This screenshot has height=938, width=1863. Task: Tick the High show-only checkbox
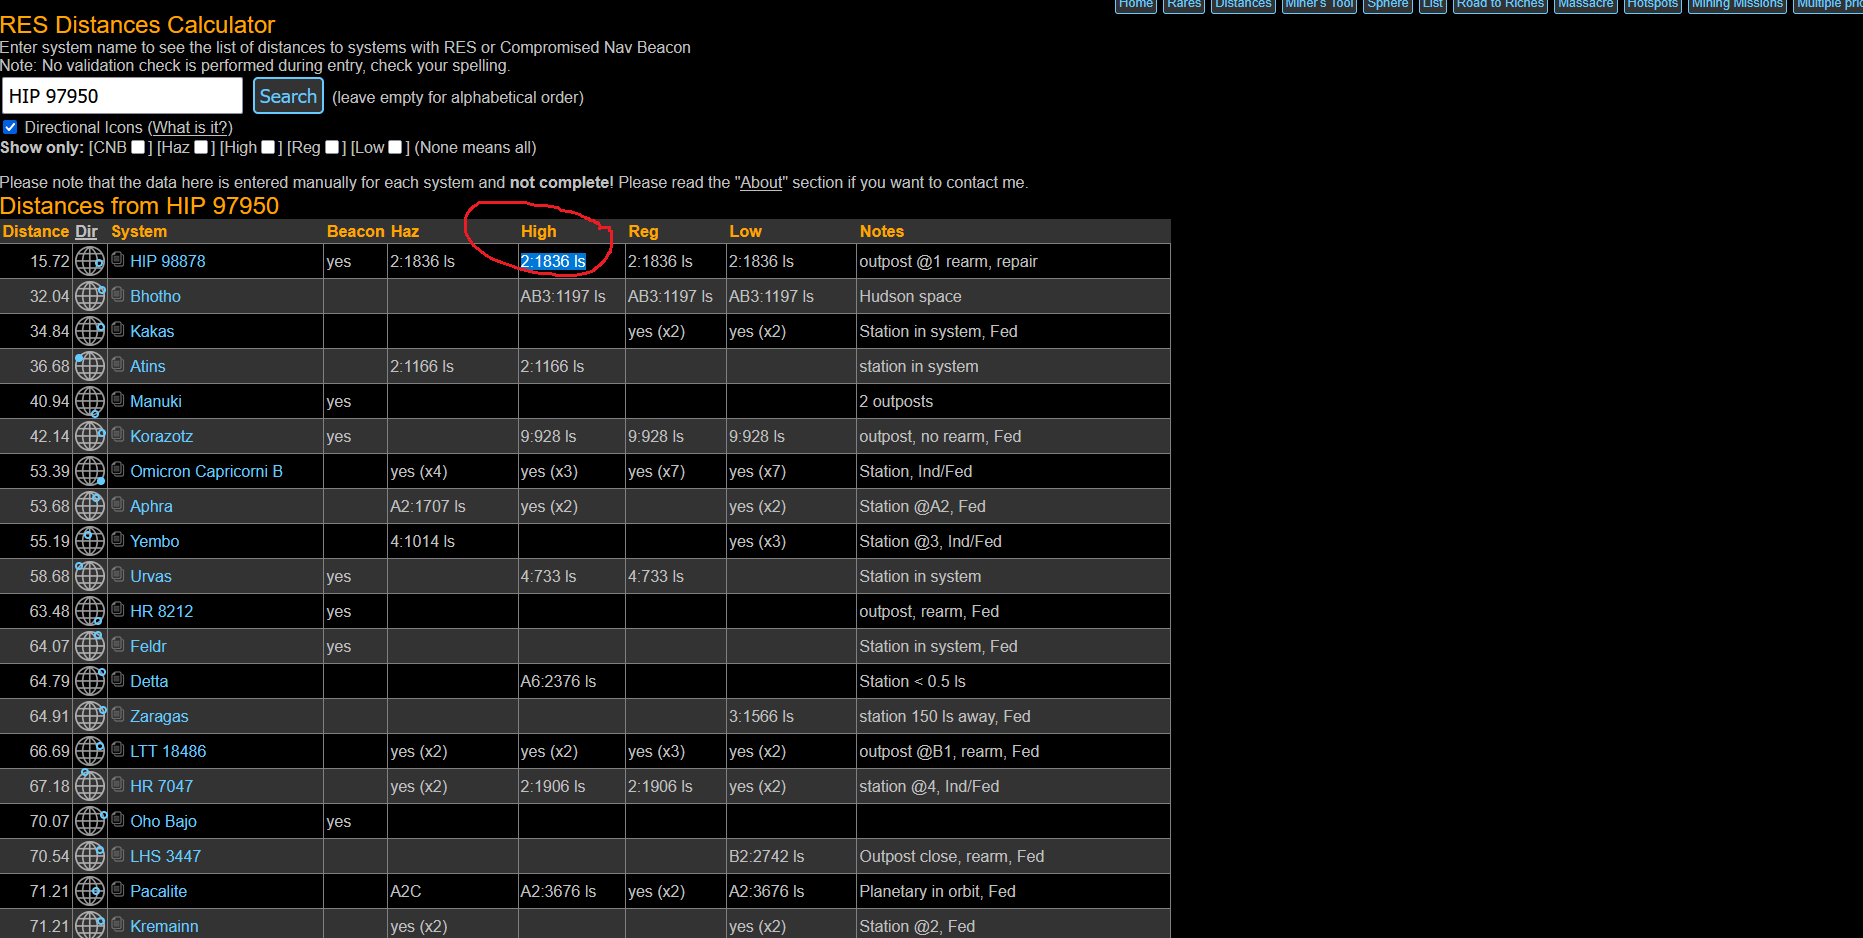[268, 147]
